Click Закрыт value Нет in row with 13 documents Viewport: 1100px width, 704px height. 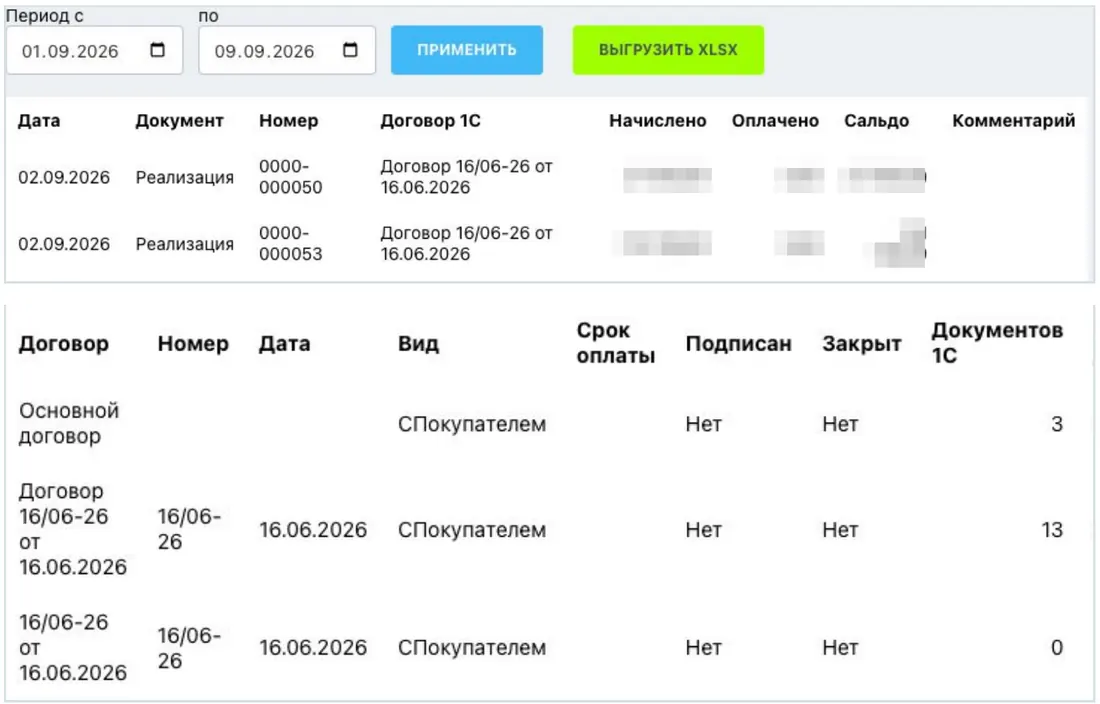pos(840,530)
